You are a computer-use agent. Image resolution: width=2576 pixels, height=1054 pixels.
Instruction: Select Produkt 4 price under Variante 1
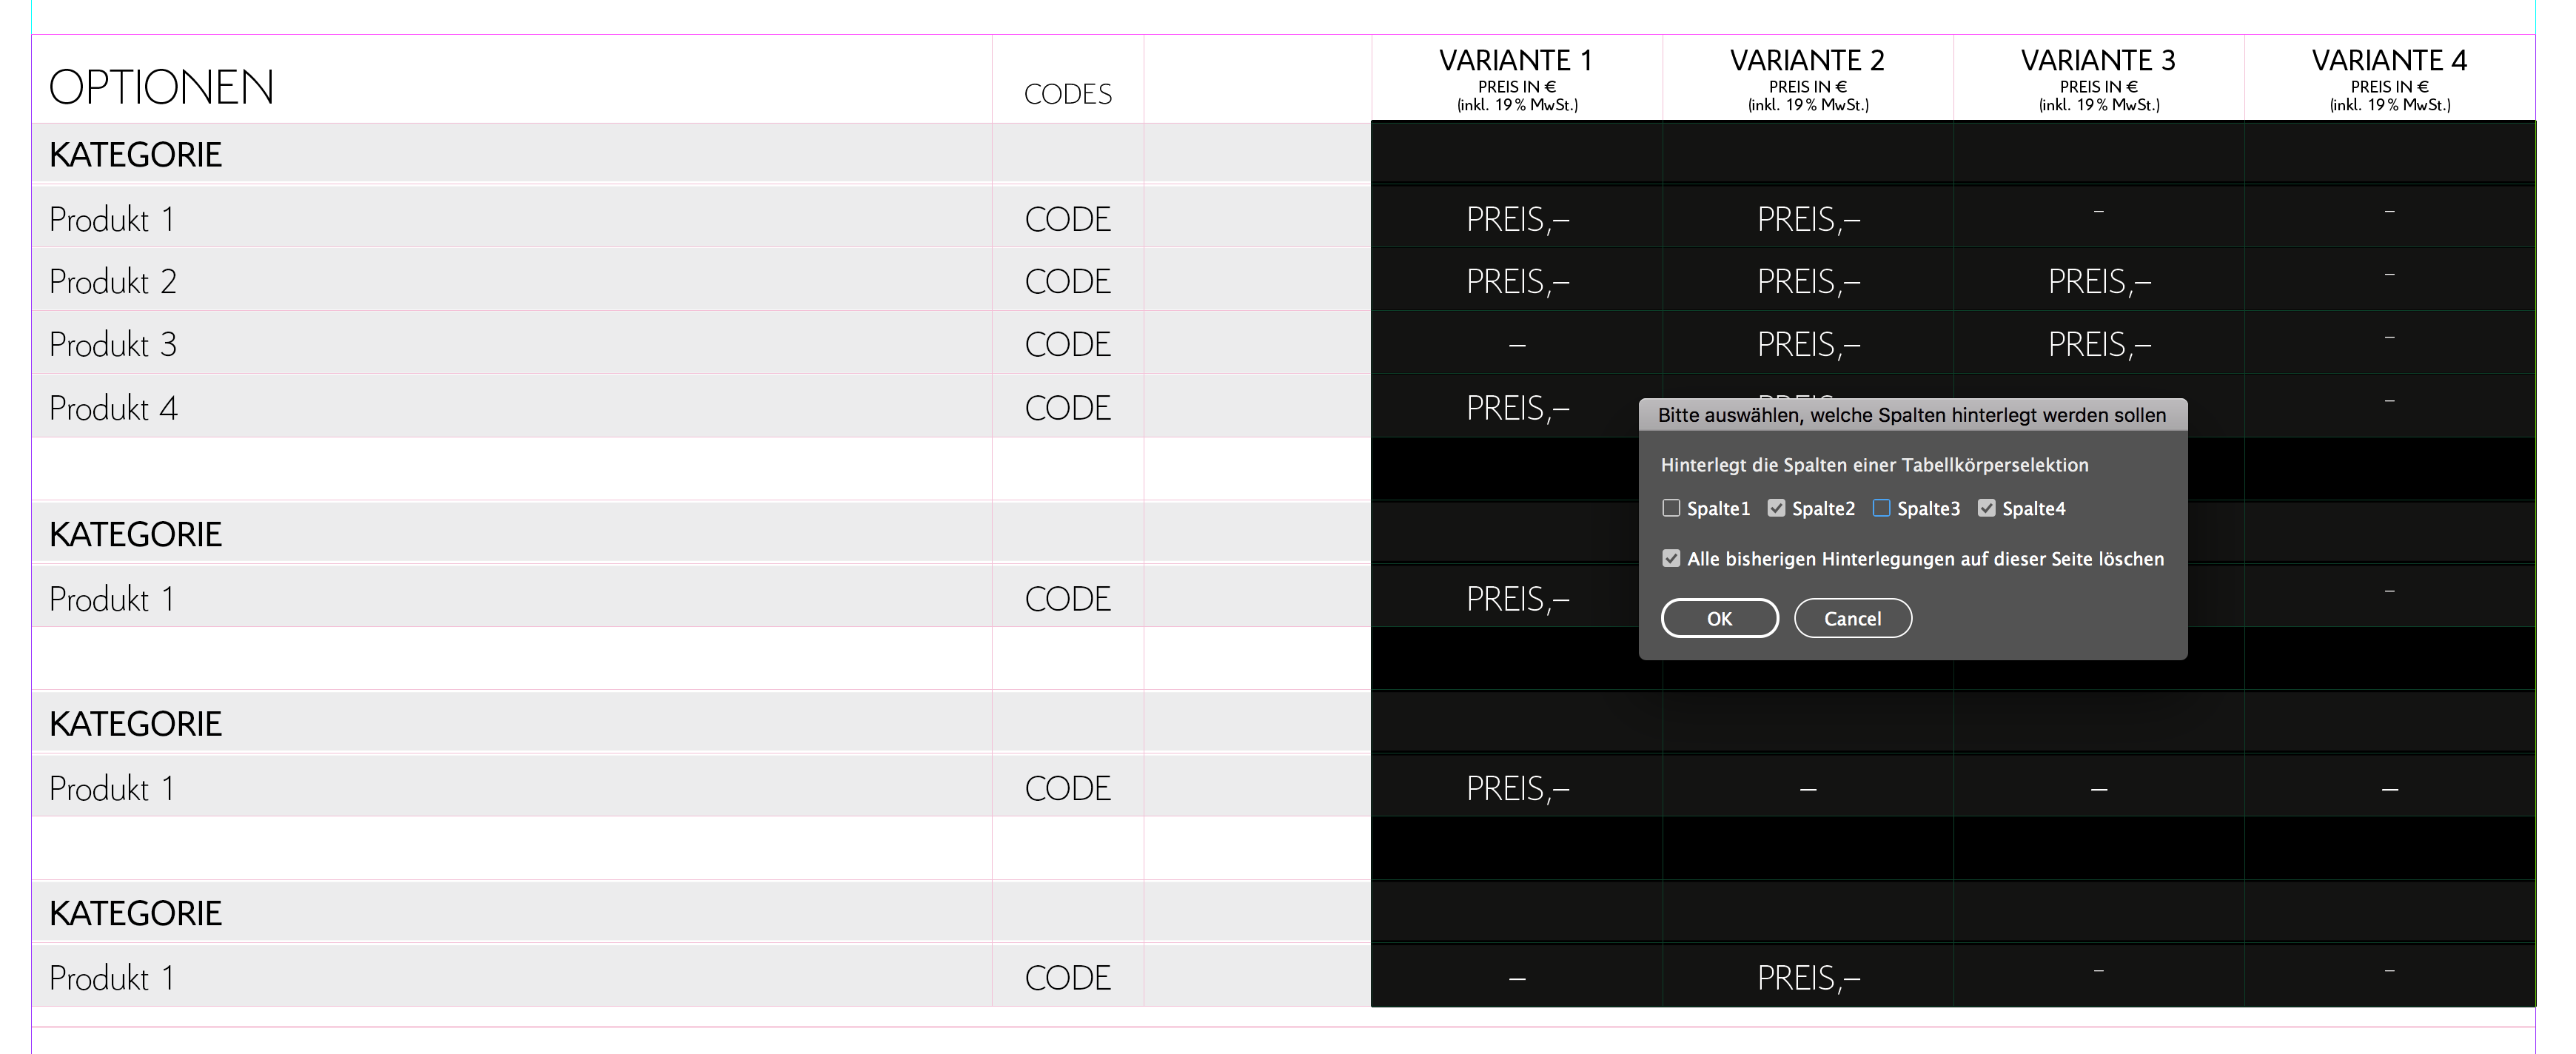(x=1517, y=407)
